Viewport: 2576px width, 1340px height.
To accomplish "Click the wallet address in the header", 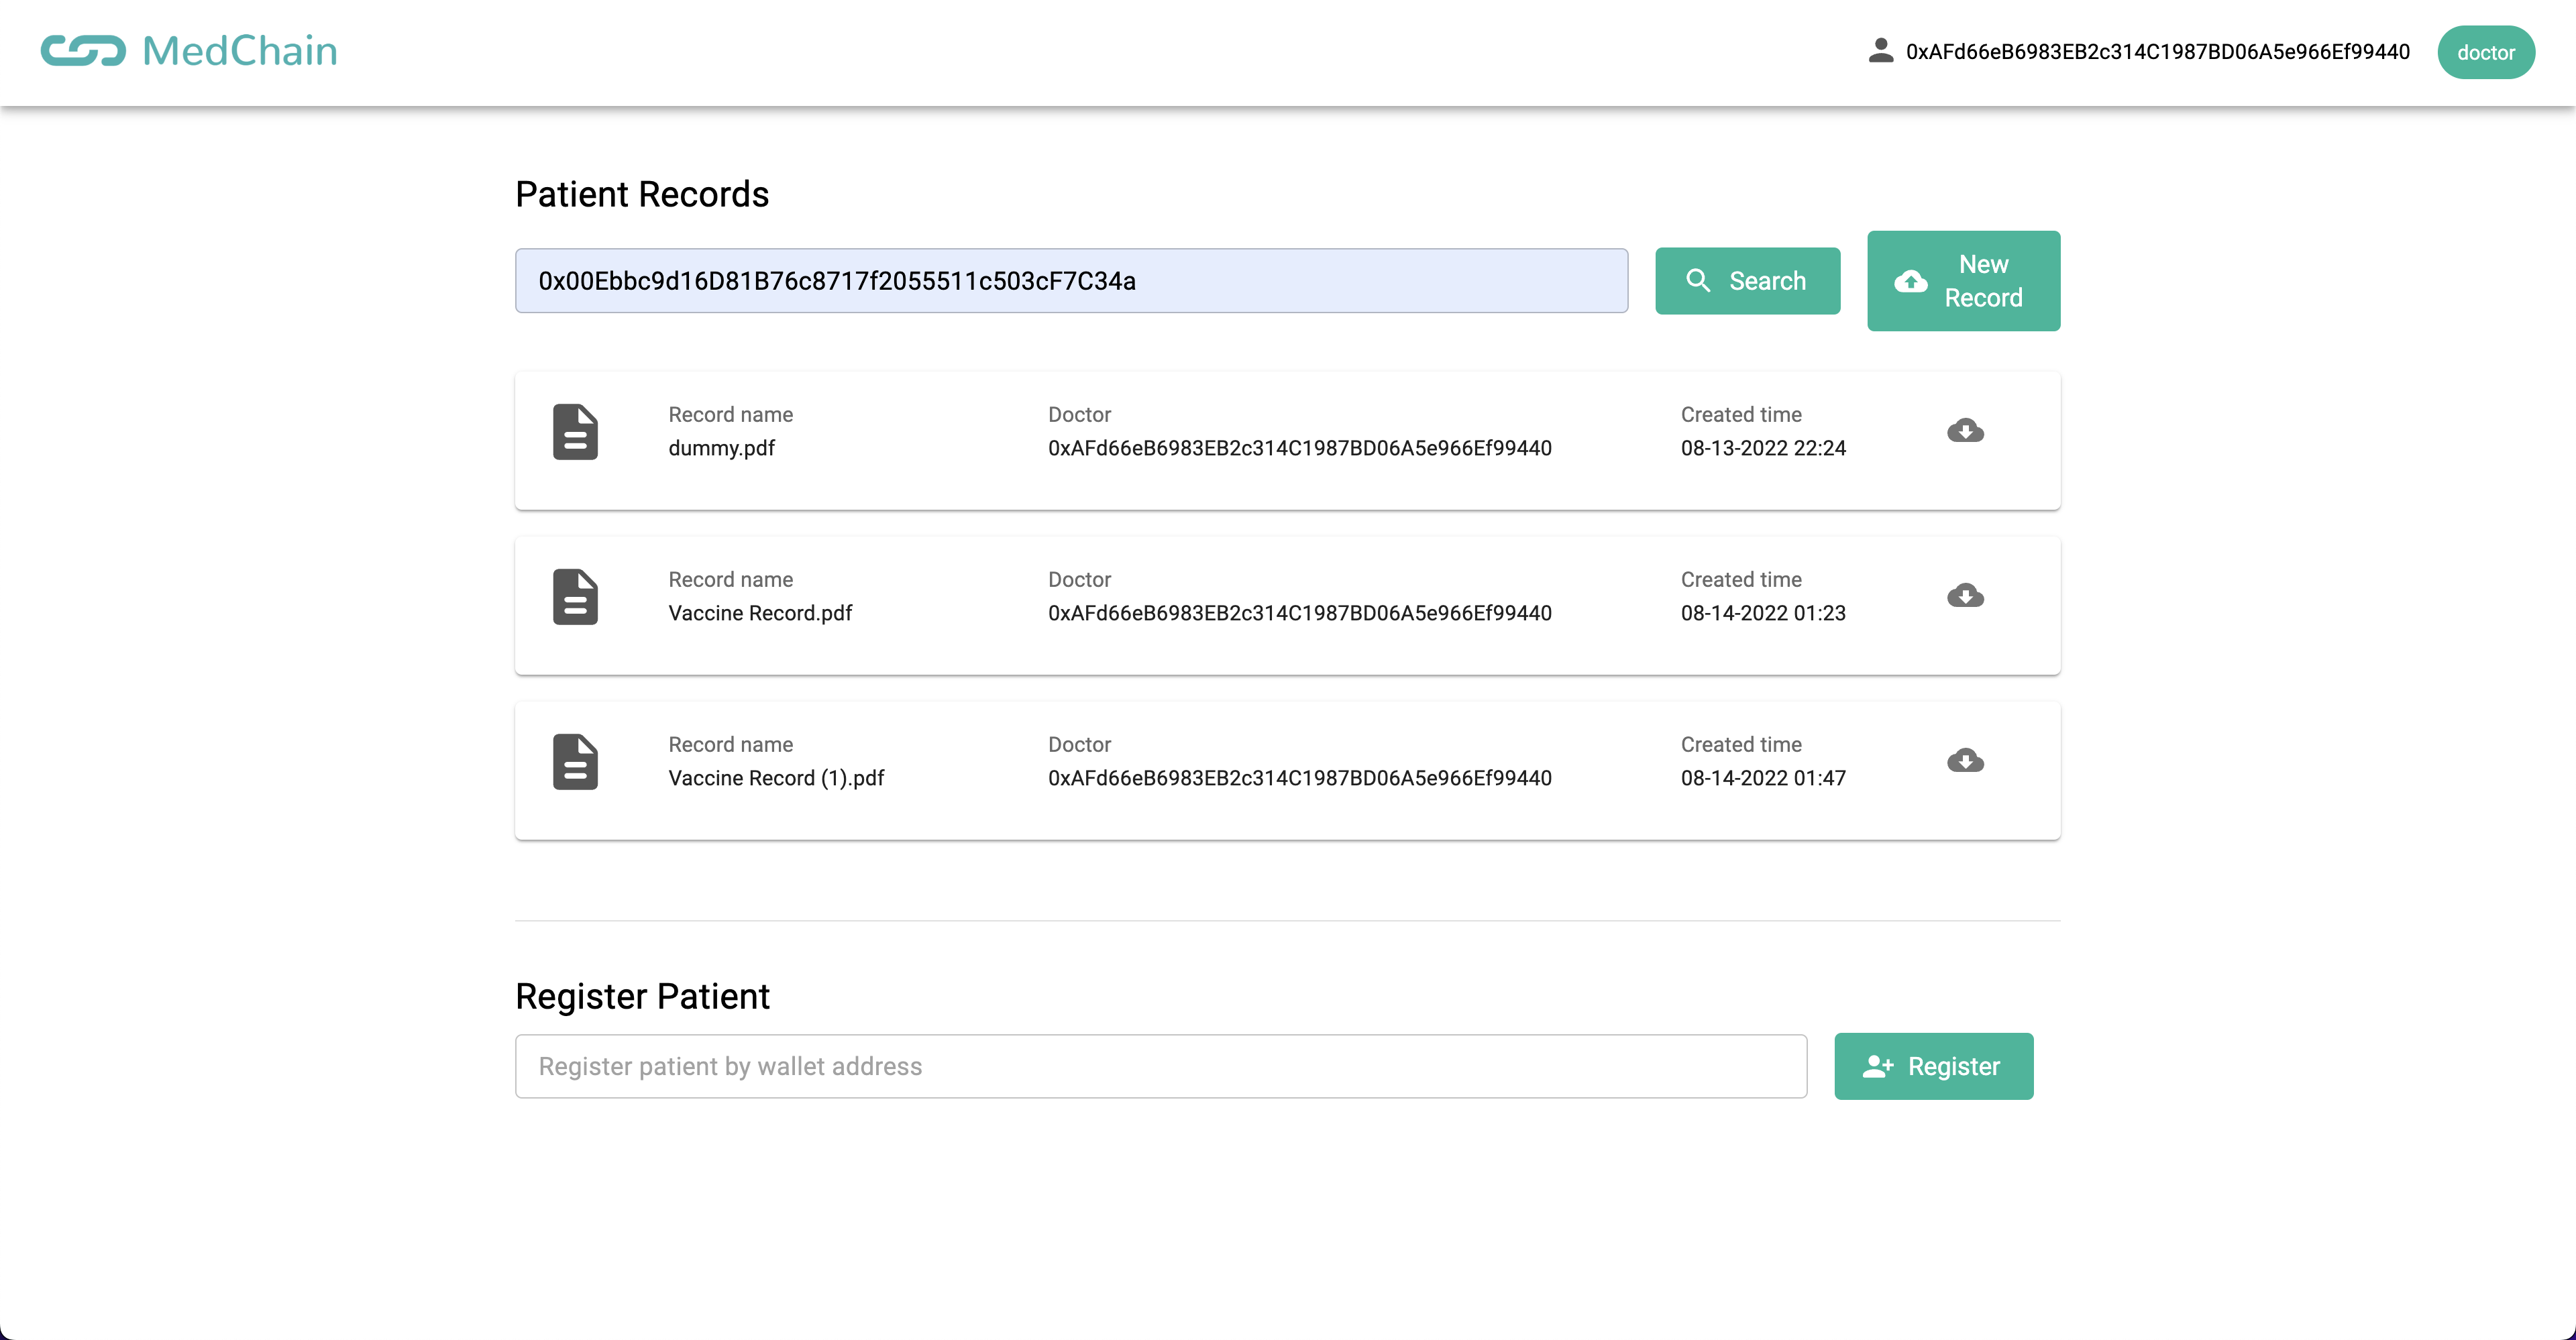I will tap(2157, 52).
